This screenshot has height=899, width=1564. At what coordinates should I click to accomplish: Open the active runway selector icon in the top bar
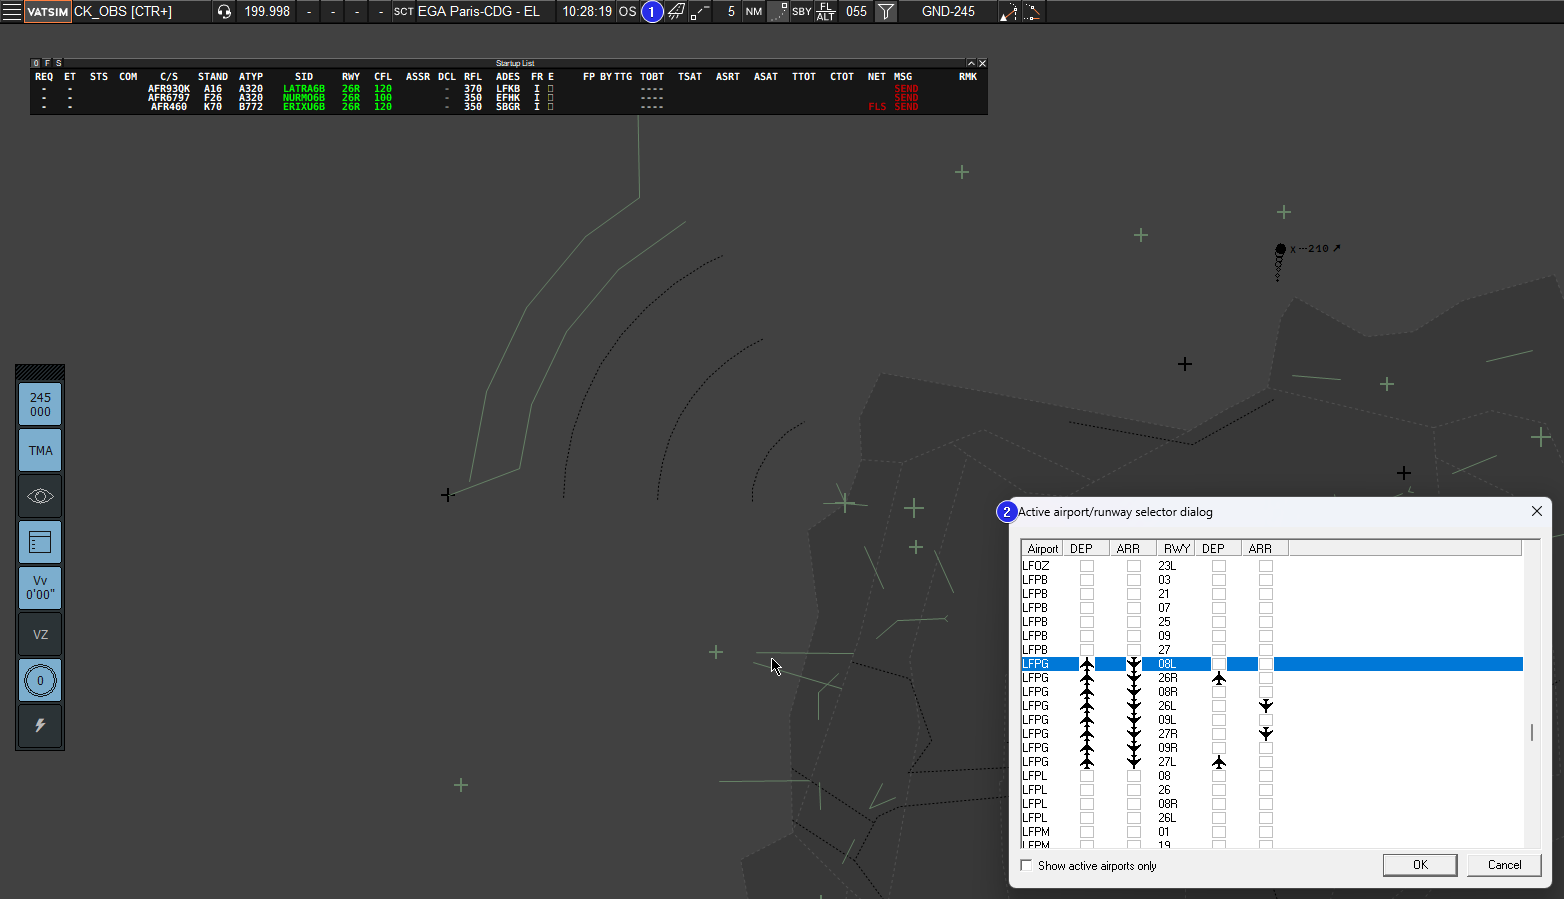[x=677, y=12]
